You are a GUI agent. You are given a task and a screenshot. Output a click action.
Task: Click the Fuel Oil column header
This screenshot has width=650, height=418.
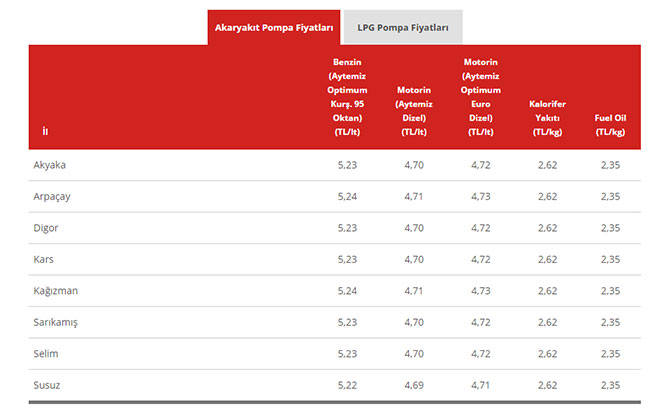click(x=610, y=124)
